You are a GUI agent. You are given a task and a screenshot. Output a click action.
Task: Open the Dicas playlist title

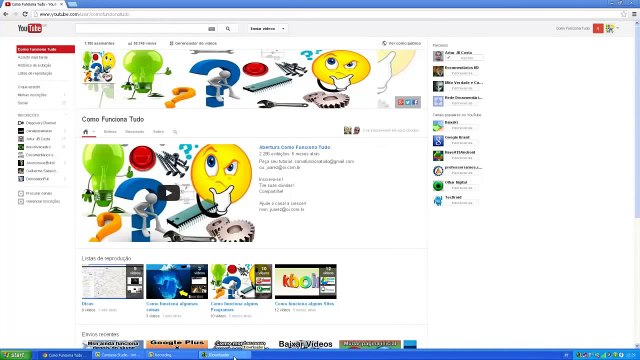pyautogui.click(x=87, y=304)
